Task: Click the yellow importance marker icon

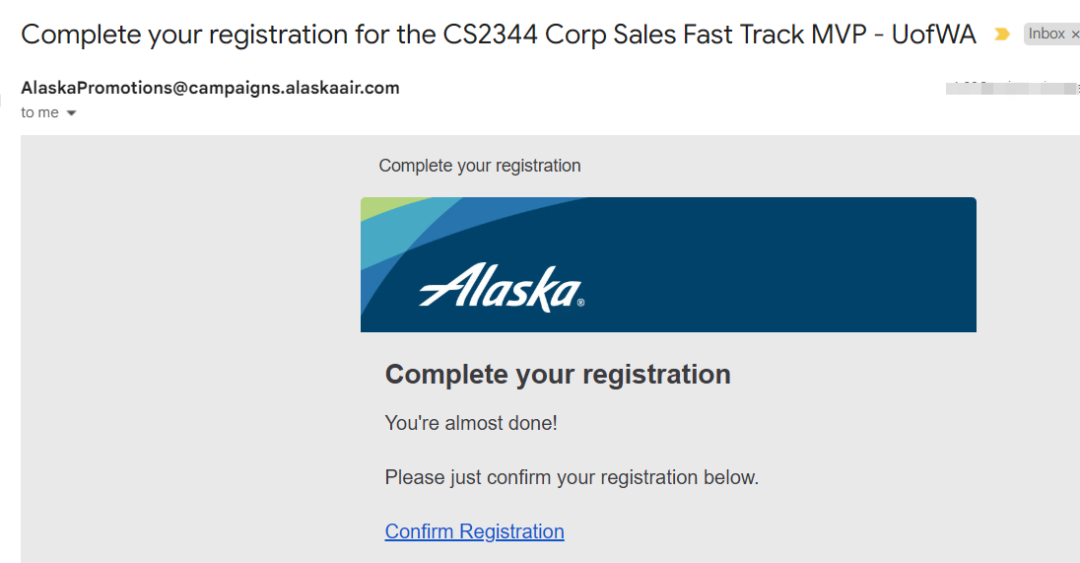Action: click(x=1002, y=34)
